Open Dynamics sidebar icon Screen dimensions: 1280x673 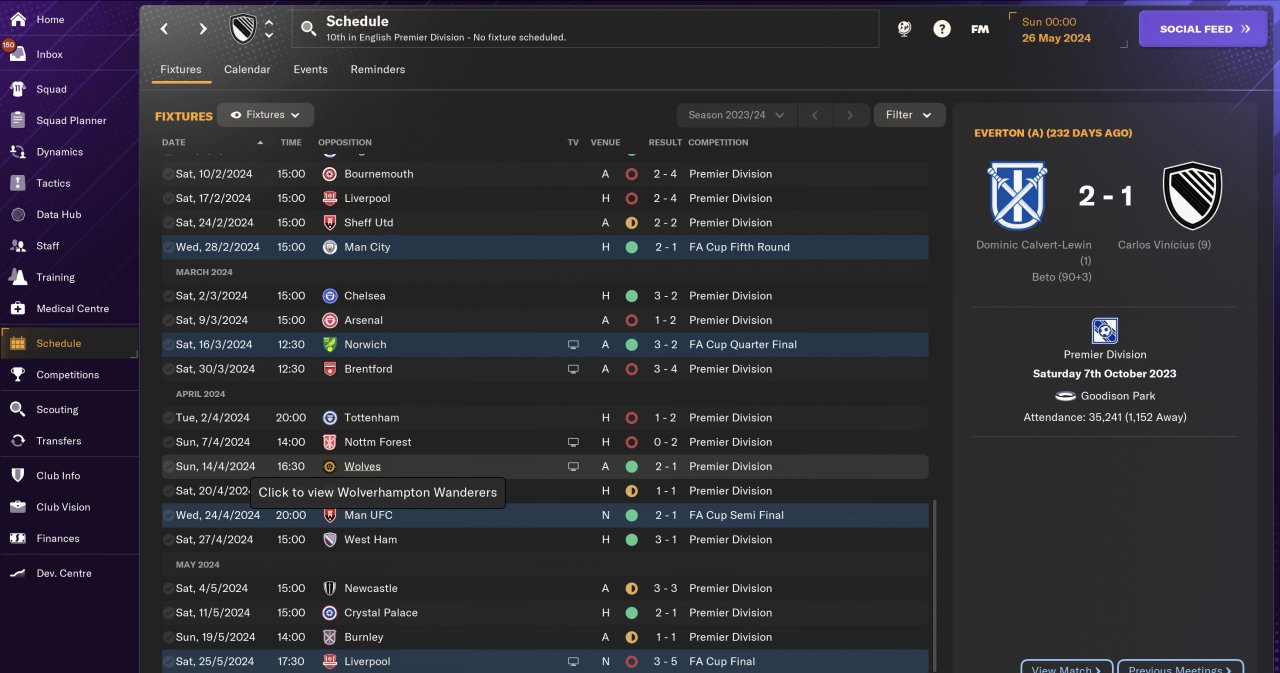[17, 152]
